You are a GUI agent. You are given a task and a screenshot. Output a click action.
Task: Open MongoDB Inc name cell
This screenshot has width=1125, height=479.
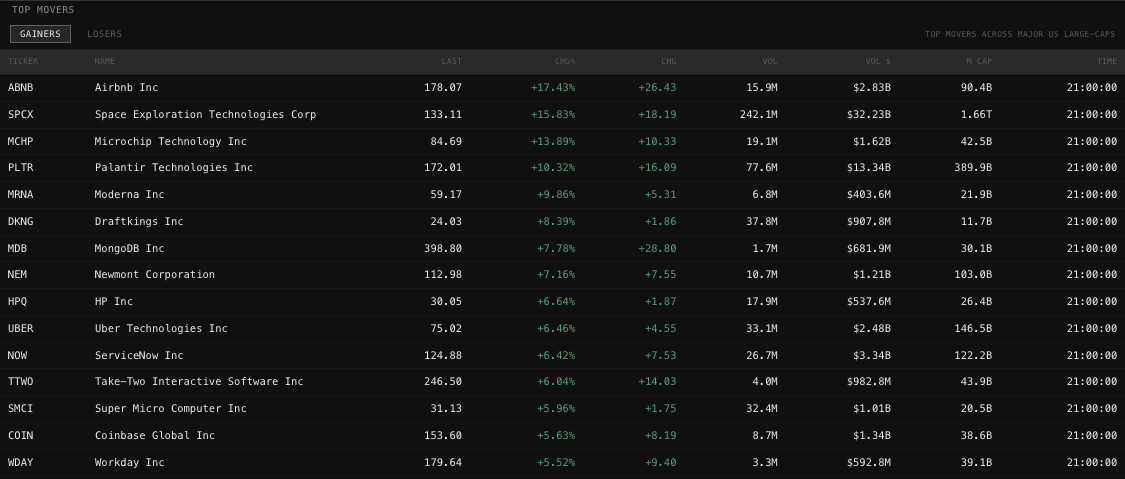(129, 248)
